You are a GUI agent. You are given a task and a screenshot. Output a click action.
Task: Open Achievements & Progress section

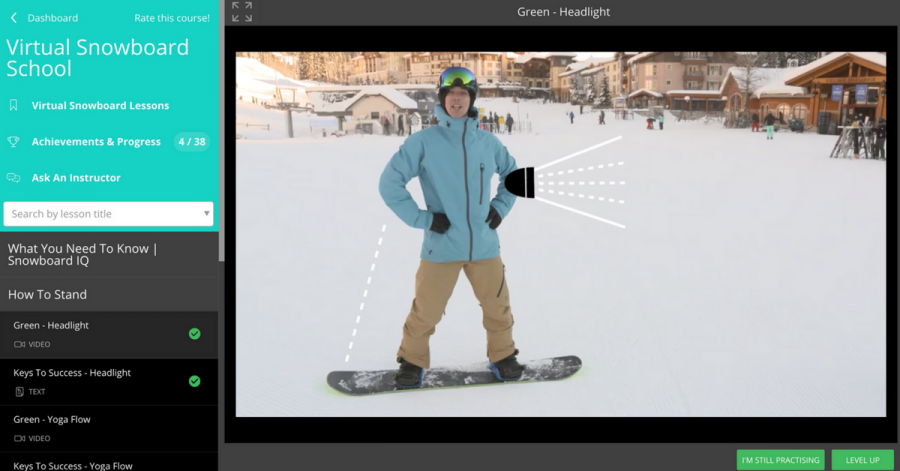(x=96, y=142)
